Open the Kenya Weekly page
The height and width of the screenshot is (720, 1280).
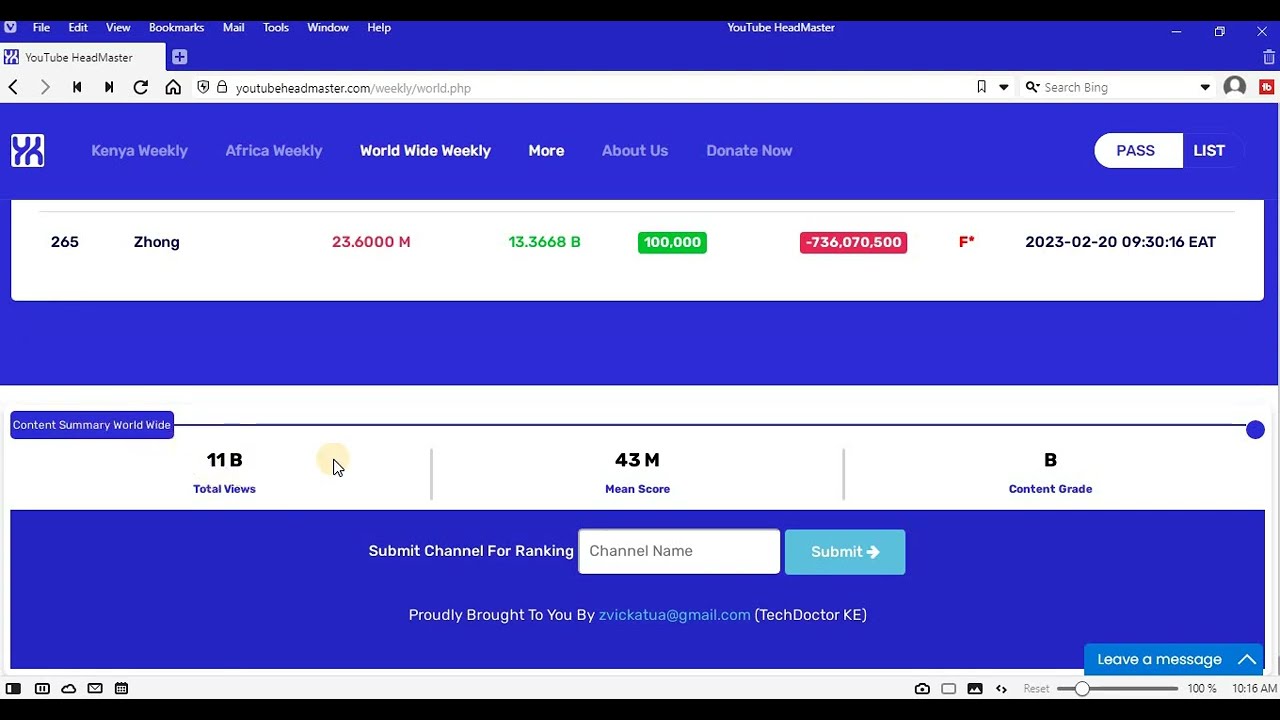tap(139, 150)
